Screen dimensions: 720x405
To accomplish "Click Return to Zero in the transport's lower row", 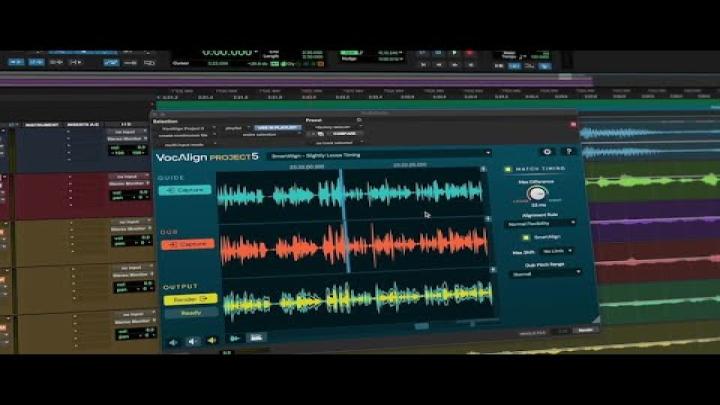I will [x=423, y=65].
